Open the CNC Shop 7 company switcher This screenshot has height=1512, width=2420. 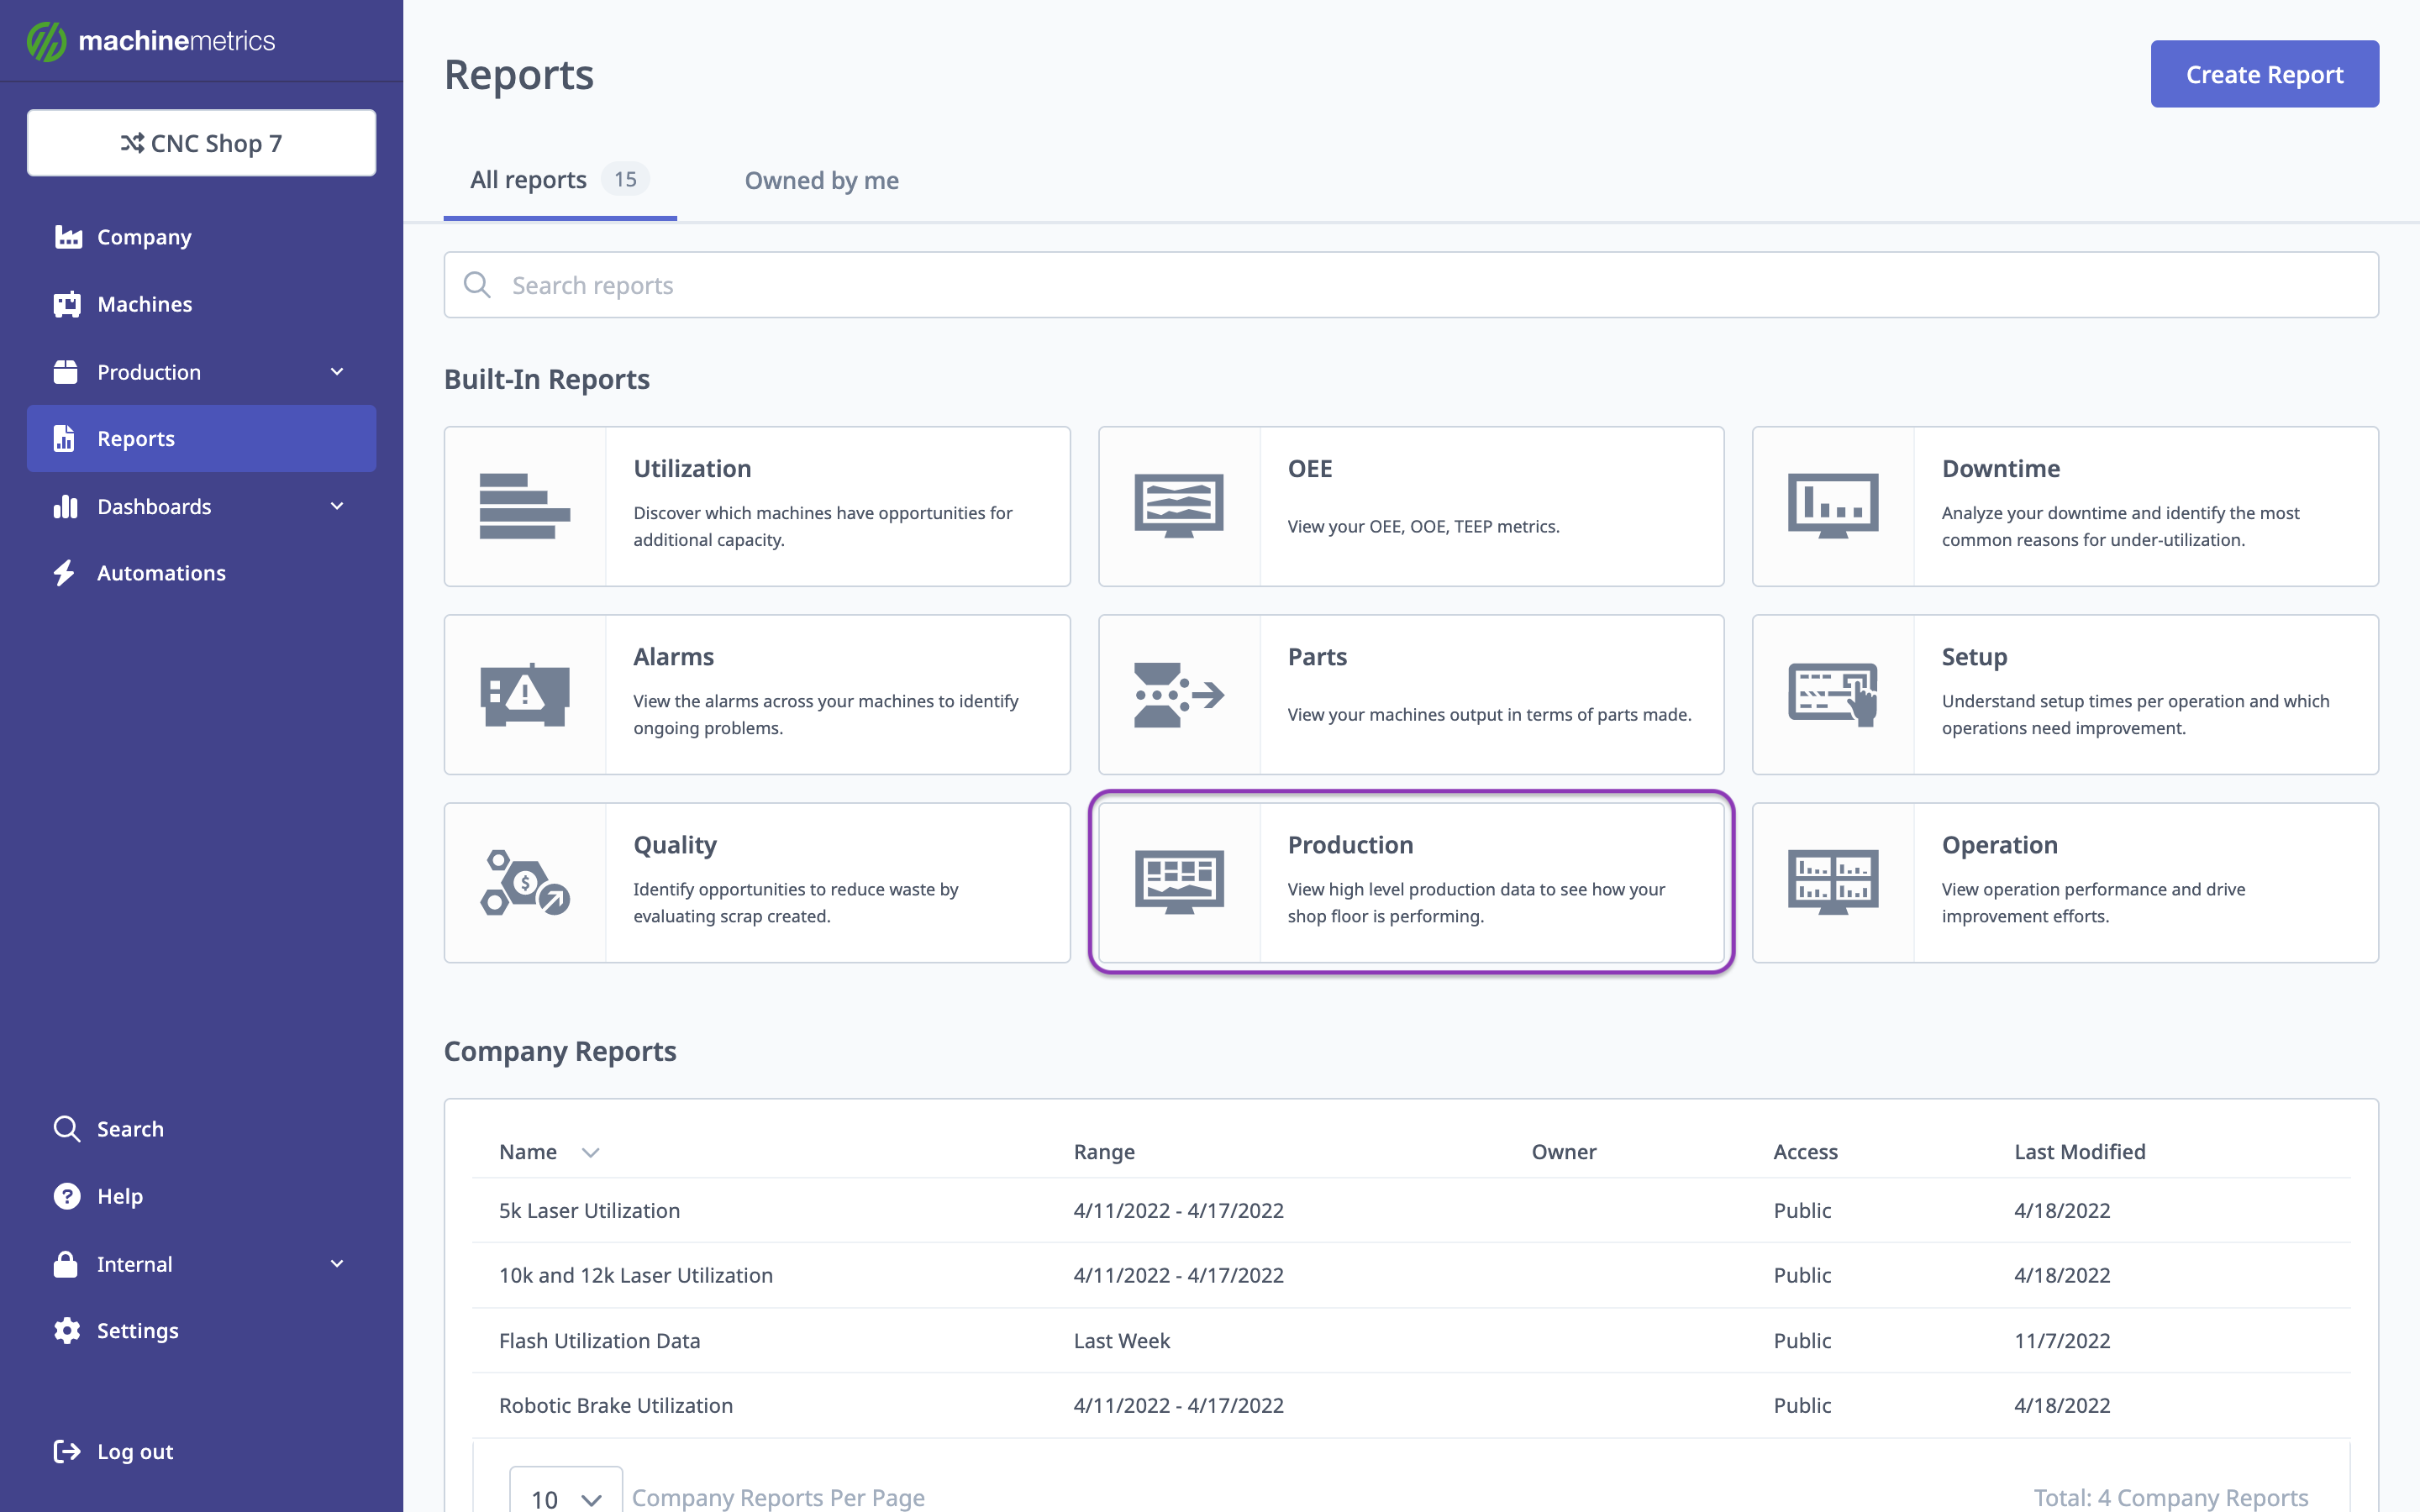click(x=202, y=143)
